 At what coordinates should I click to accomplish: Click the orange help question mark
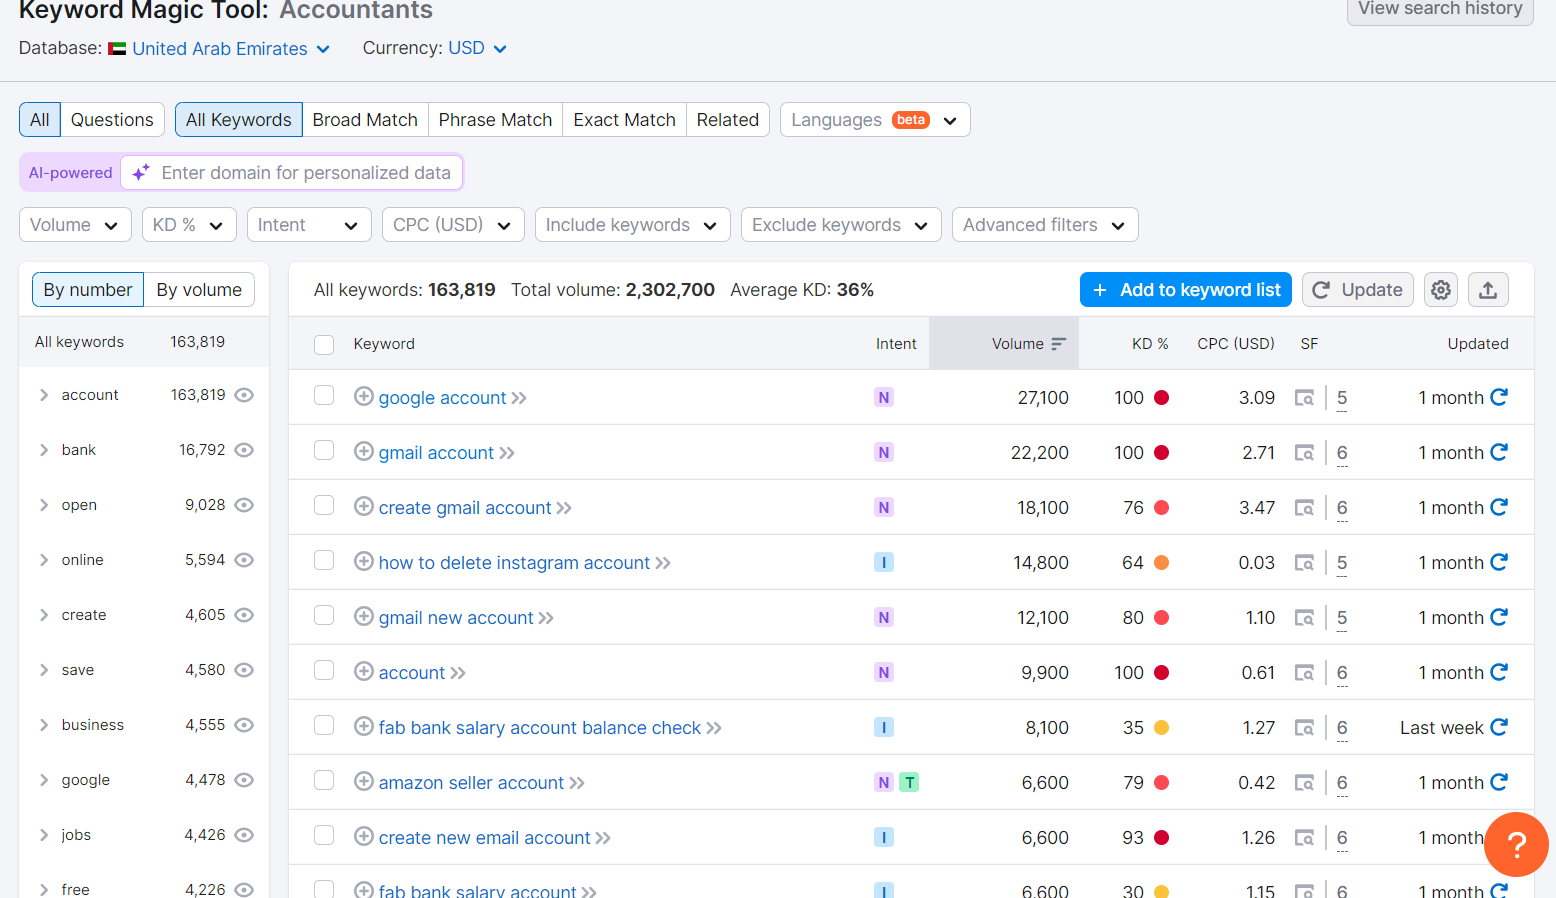tap(1516, 844)
